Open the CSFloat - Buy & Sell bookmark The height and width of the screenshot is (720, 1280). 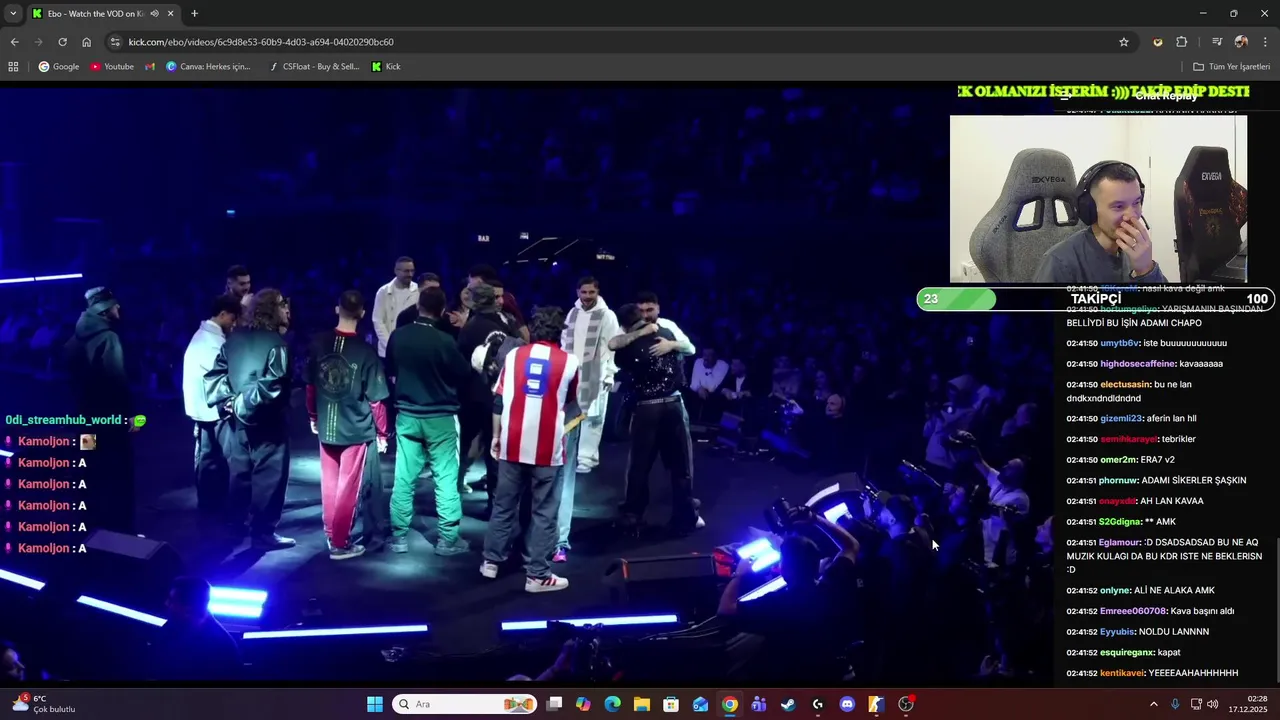pos(314,67)
